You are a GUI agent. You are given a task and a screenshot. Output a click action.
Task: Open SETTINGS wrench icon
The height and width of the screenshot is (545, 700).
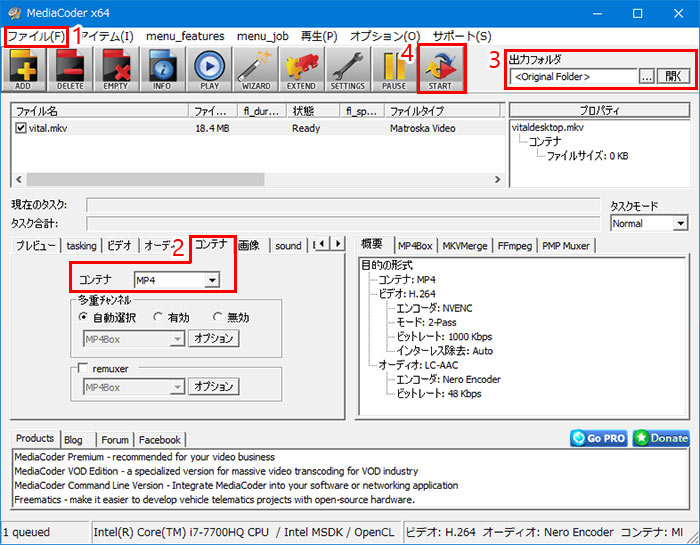pos(347,68)
